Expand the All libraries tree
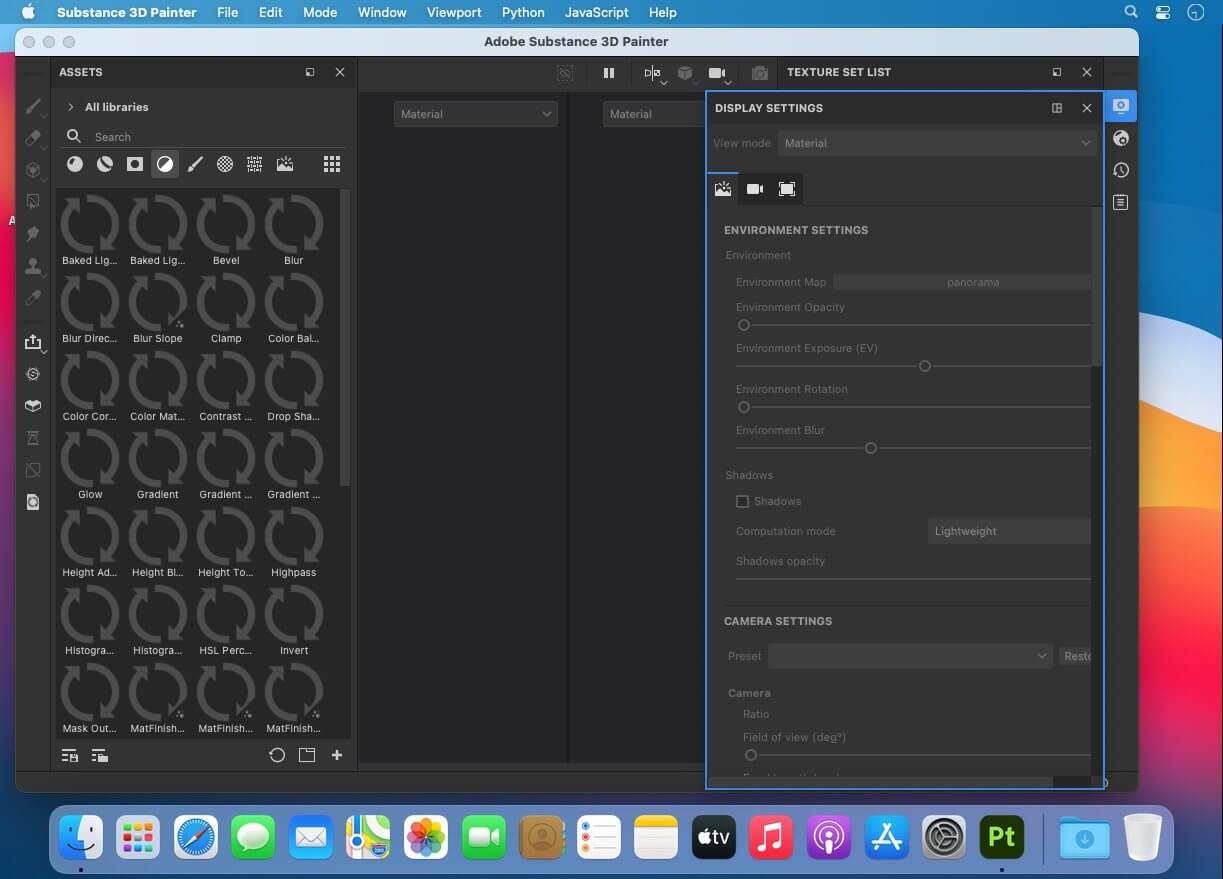The width and height of the screenshot is (1223, 879). [71, 107]
